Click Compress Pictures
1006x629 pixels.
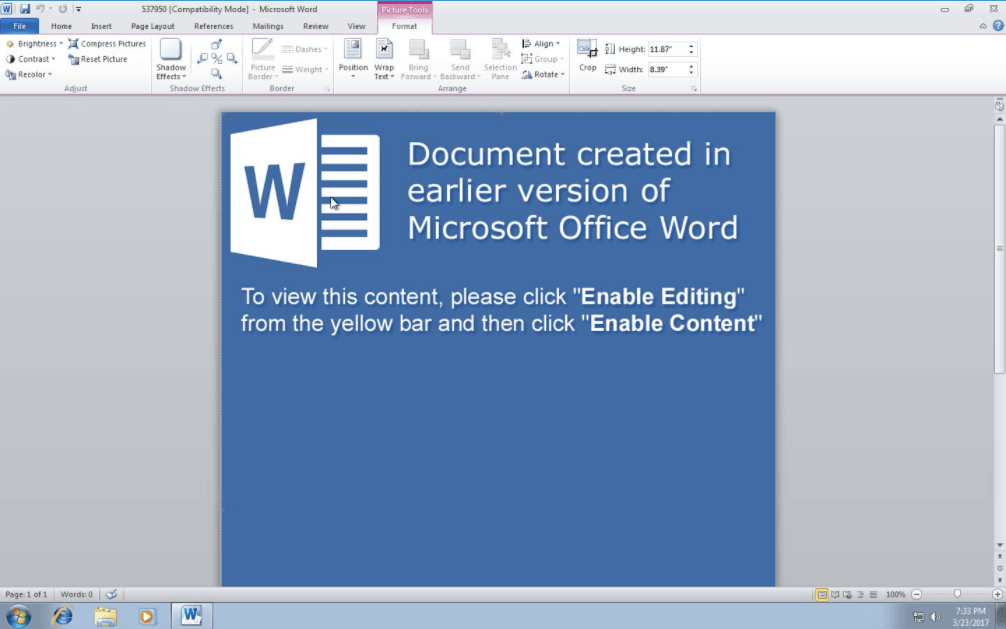pos(107,44)
